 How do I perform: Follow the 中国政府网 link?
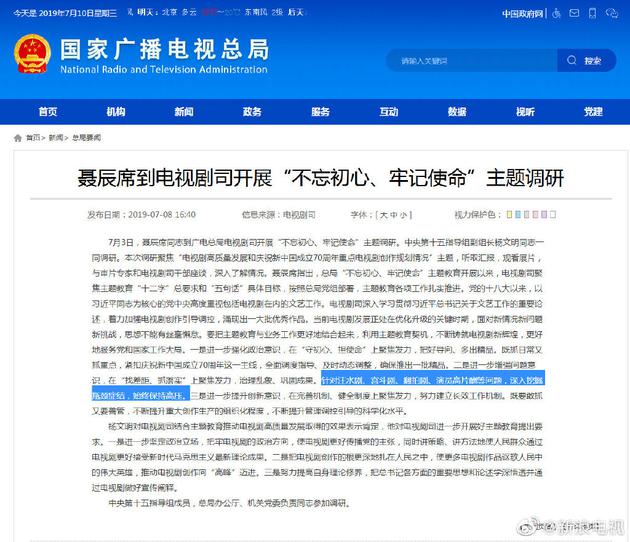tap(522, 14)
